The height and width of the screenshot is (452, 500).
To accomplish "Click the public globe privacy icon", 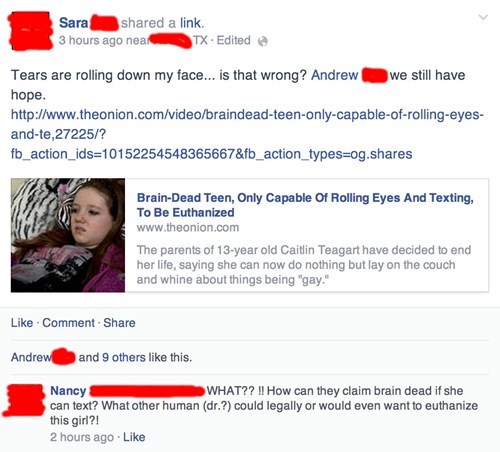I will (x=263, y=41).
